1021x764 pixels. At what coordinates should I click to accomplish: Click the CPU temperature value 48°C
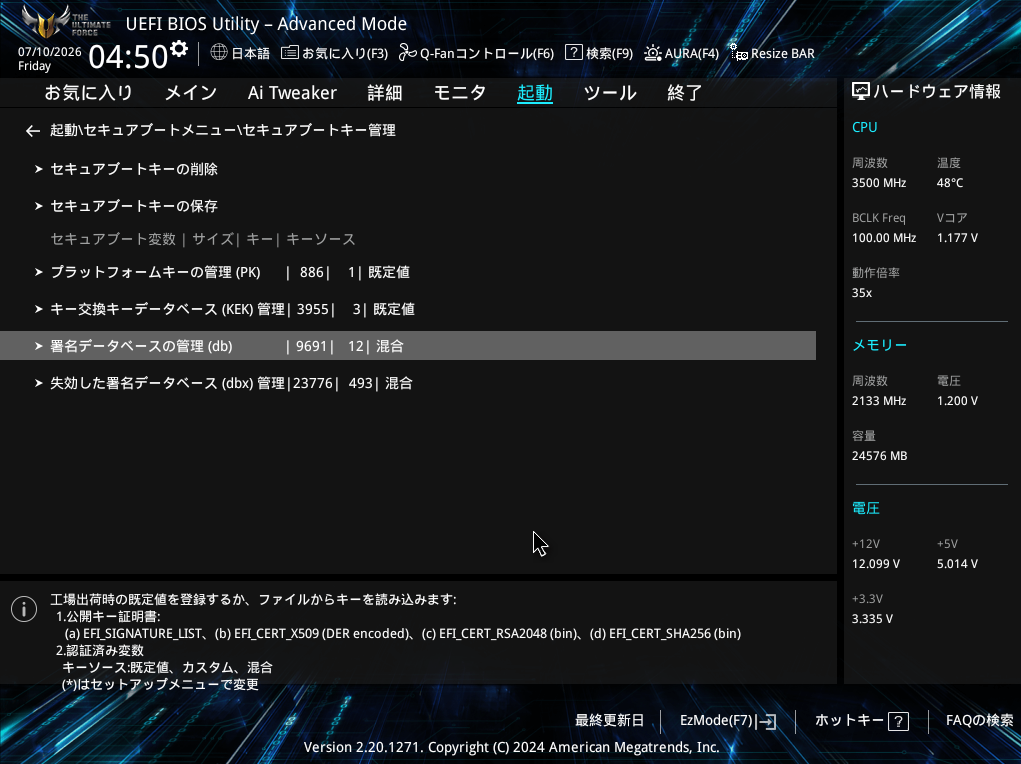950,183
